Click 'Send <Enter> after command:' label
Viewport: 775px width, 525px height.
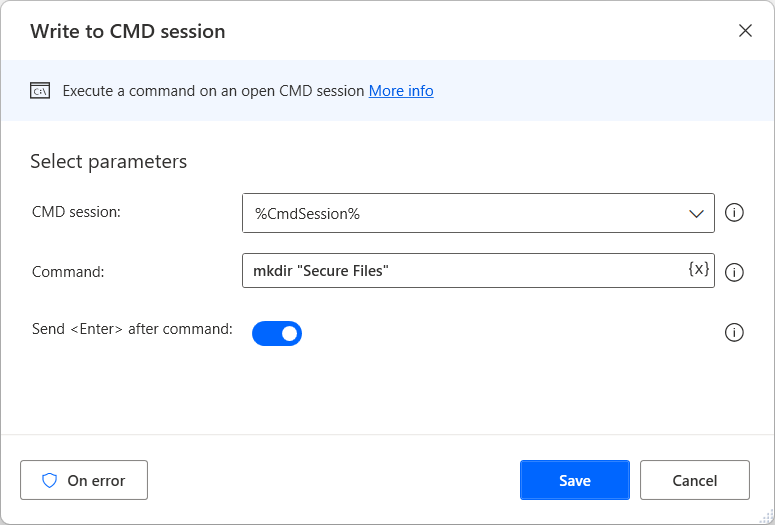point(132,329)
